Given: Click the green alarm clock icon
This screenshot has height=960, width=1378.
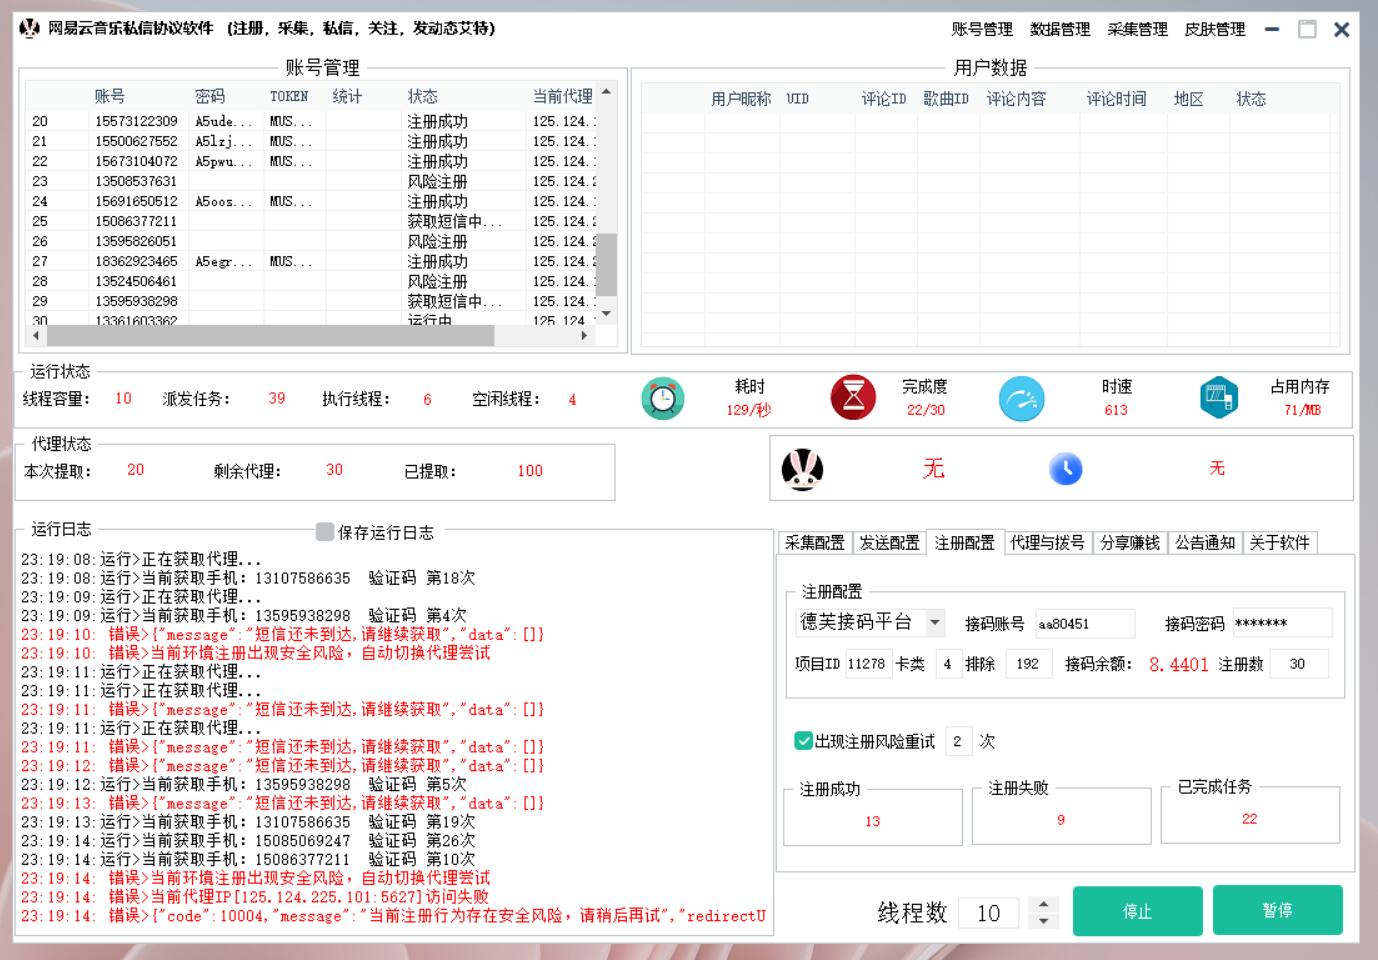Looking at the screenshot, I should tap(662, 399).
